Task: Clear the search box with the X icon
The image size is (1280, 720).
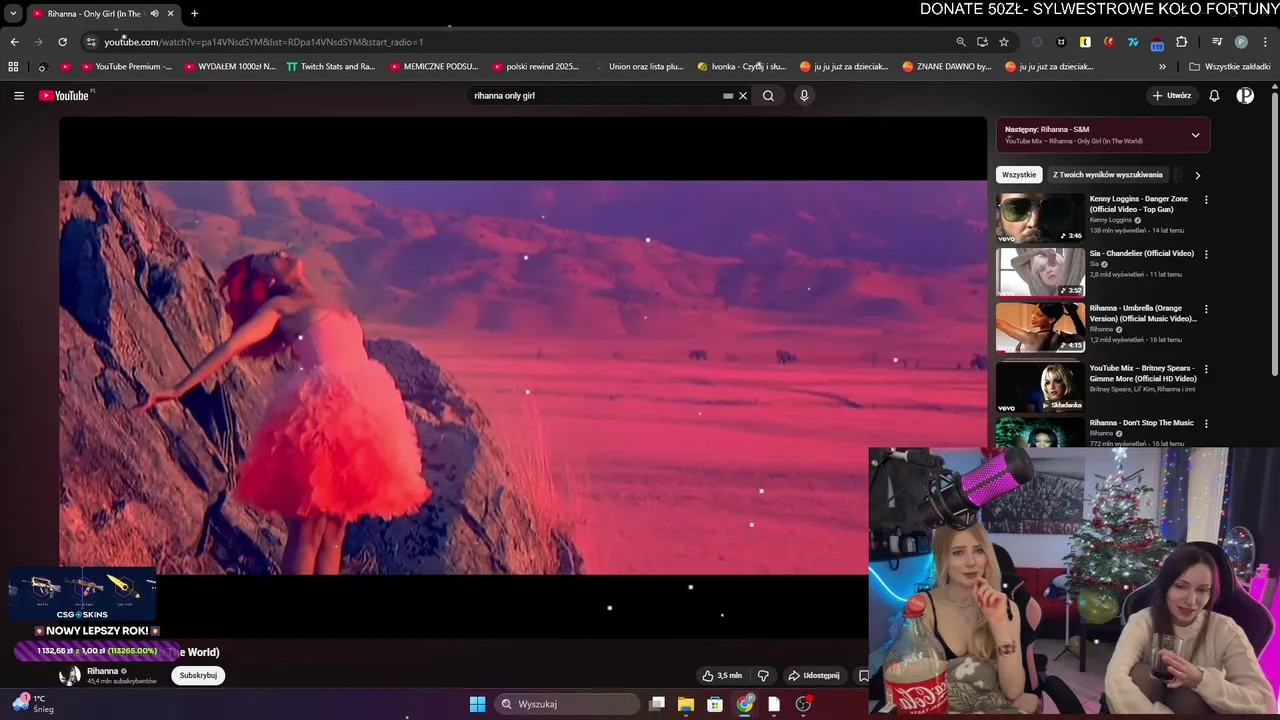Action: (x=743, y=96)
